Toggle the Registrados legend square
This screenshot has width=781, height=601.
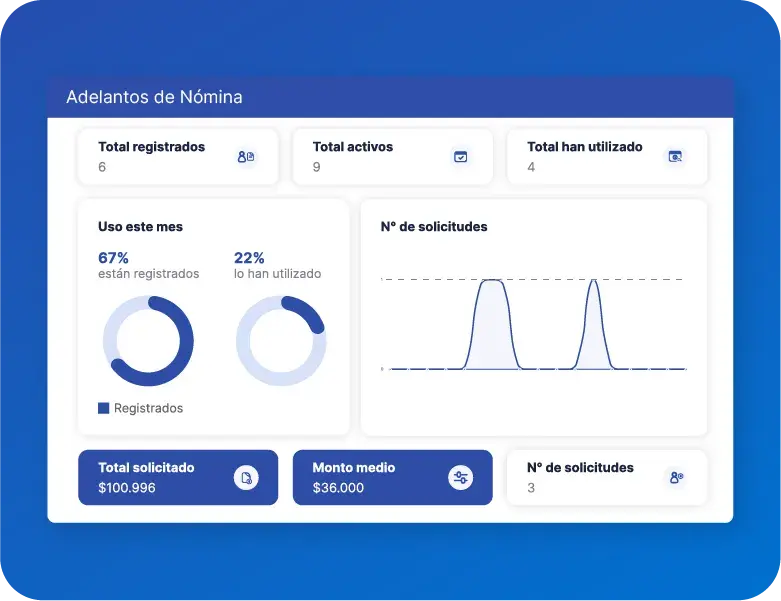pos(104,408)
